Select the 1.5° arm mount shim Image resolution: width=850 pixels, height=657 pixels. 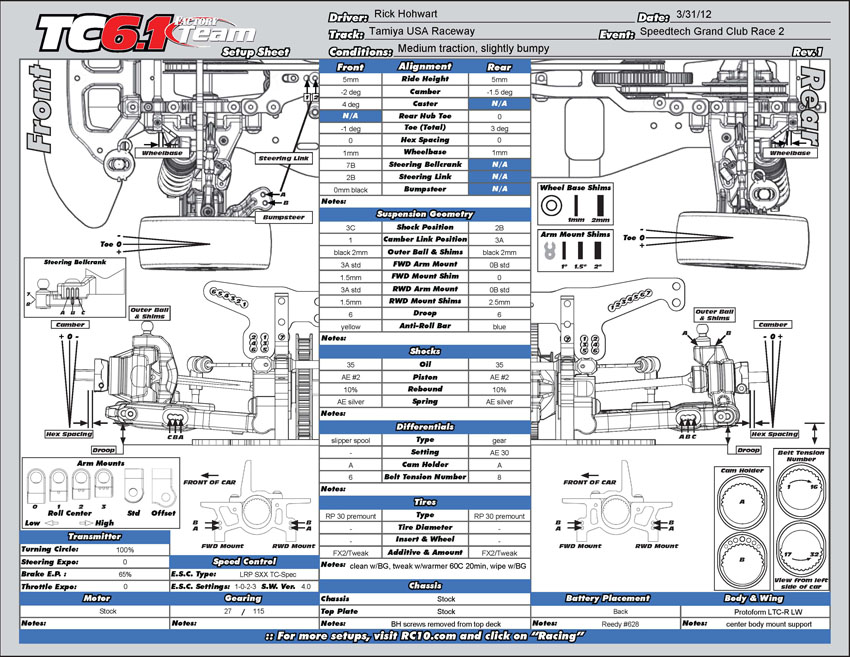click(580, 250)
